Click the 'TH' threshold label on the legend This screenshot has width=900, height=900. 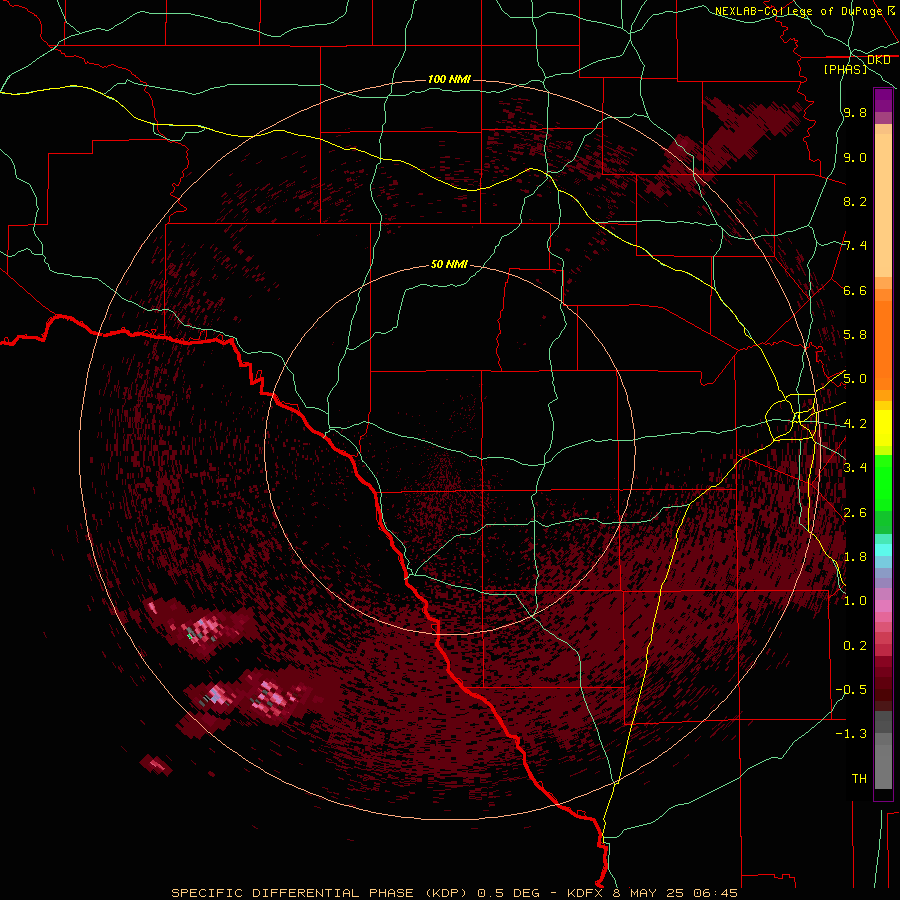859,779
